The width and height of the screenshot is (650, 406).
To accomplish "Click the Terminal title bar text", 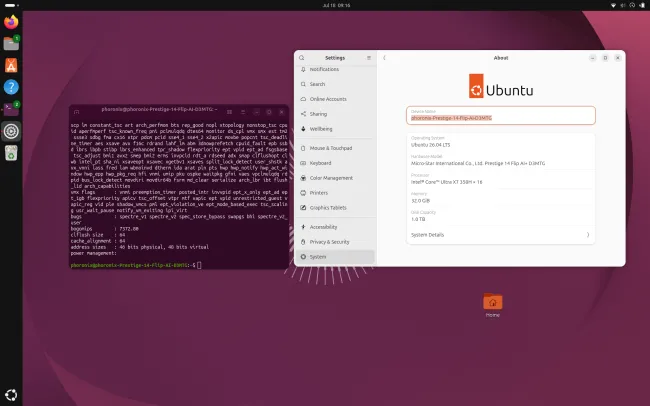I will point(159,109).
